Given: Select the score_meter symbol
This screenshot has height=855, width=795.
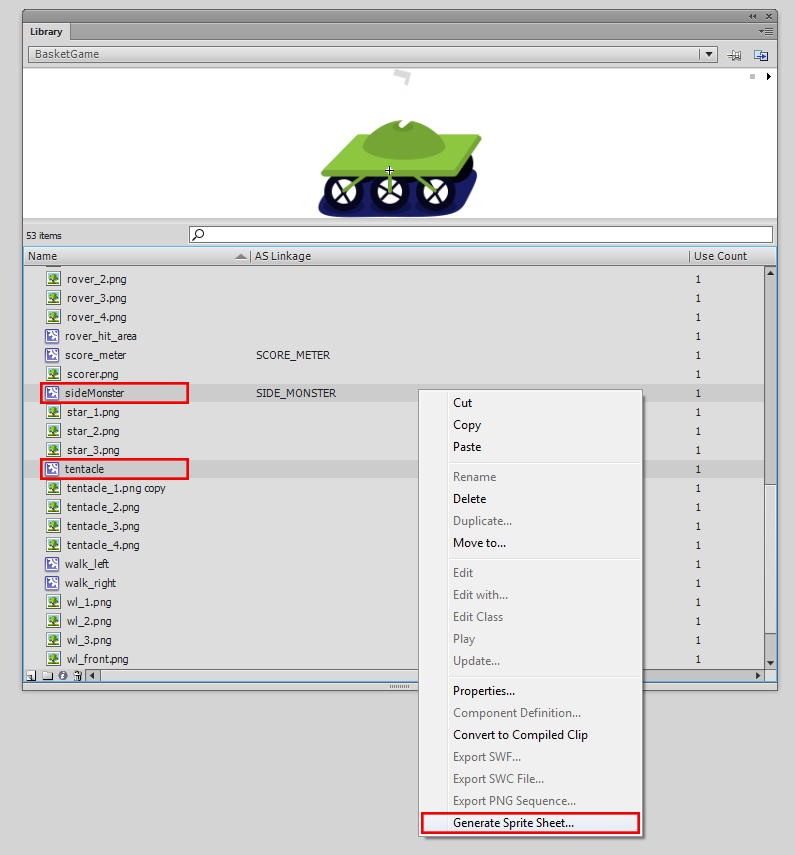Looking at the screenshot, I should tap(96, 355).
